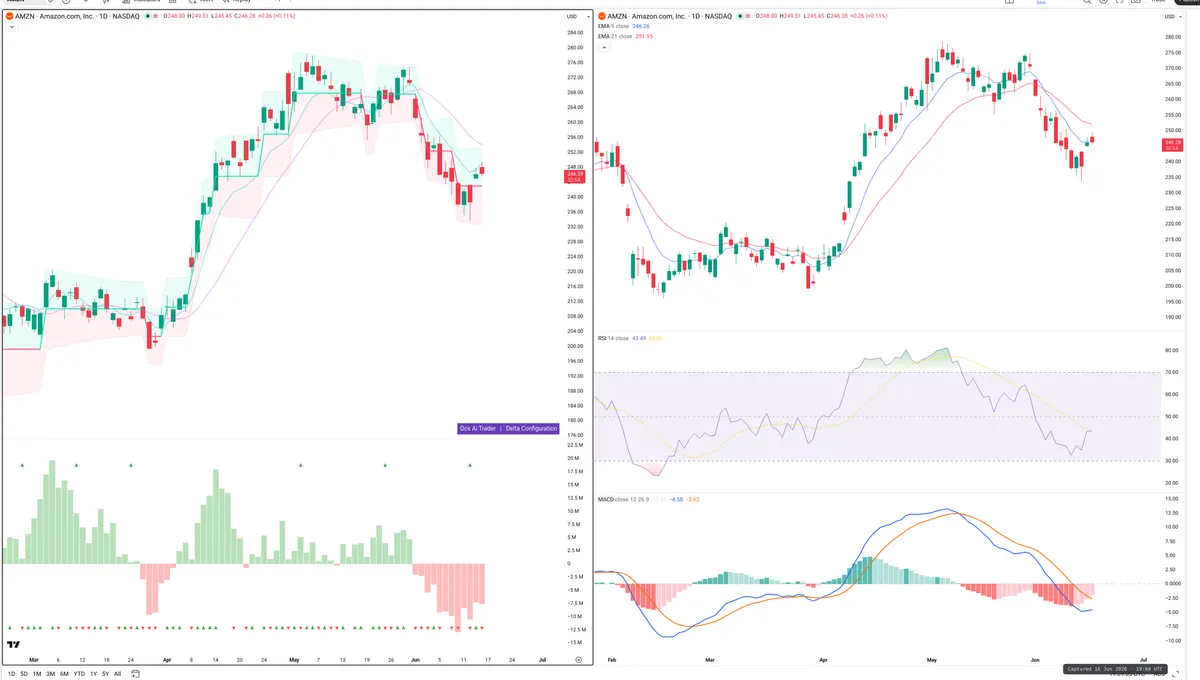Select the MACD close 12 26 9 legend

624,498
